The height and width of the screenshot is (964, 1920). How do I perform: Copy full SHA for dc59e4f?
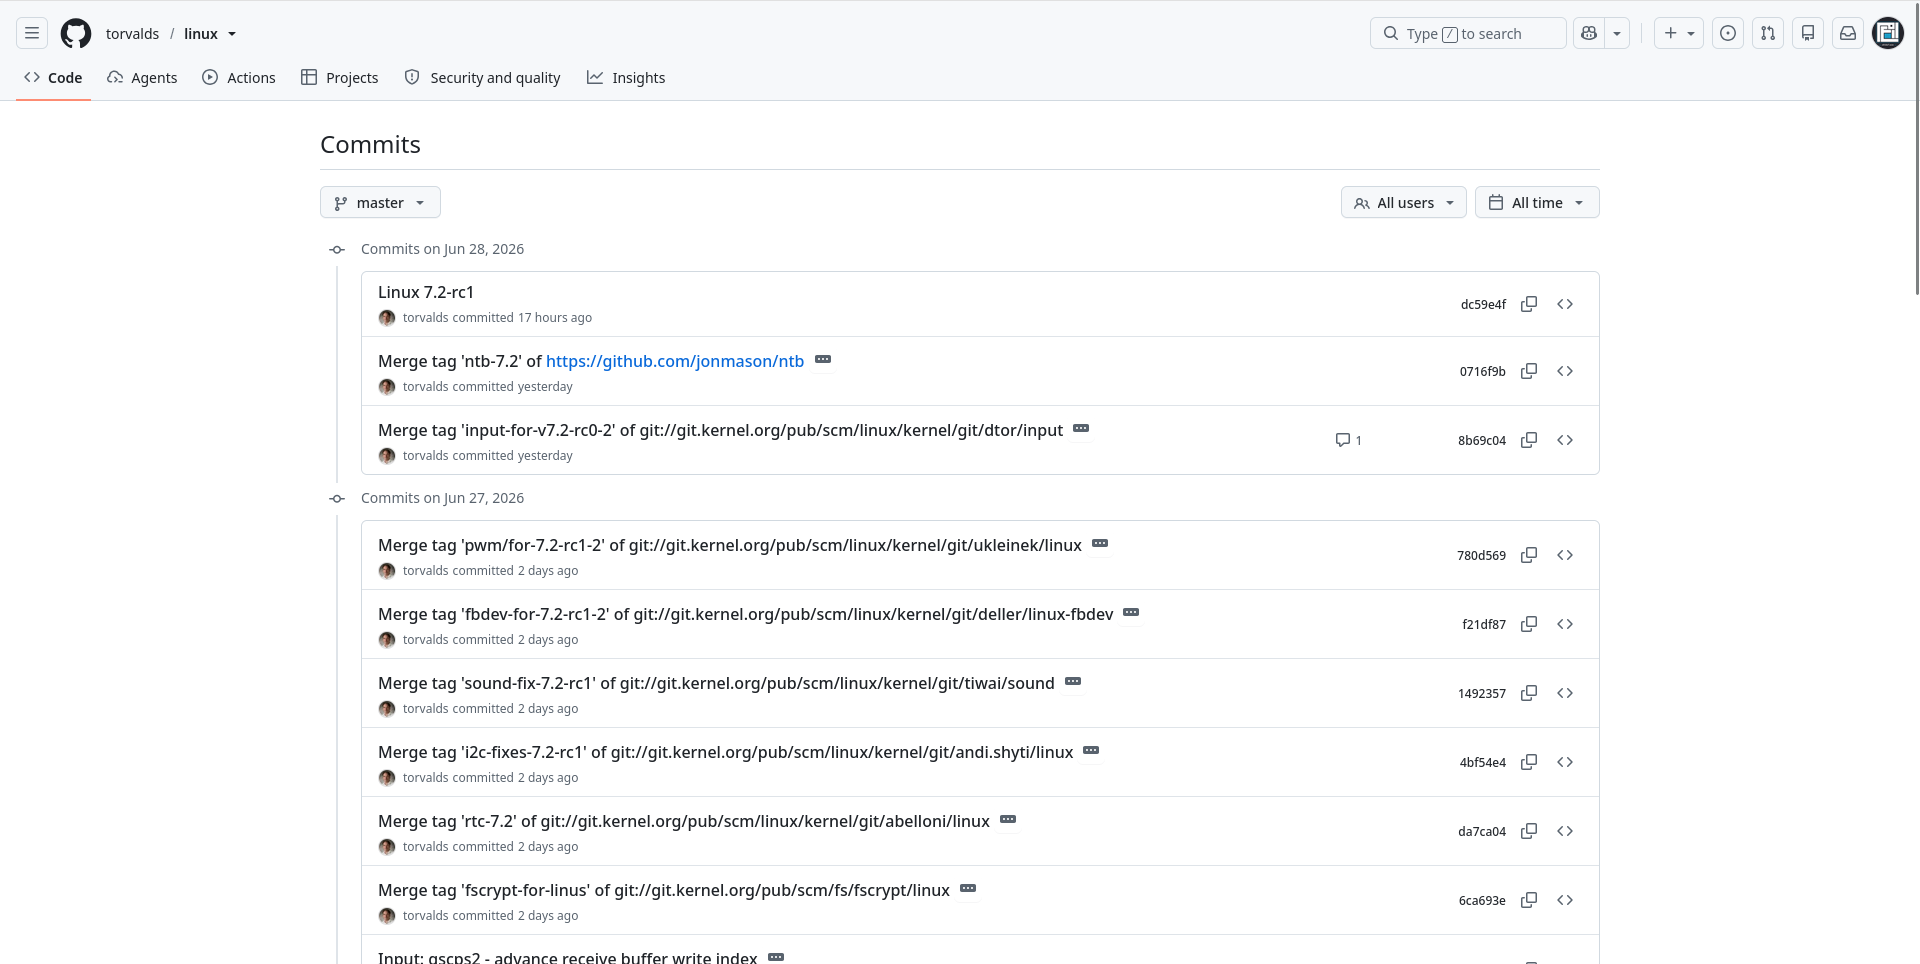(x=1529, y=304)
